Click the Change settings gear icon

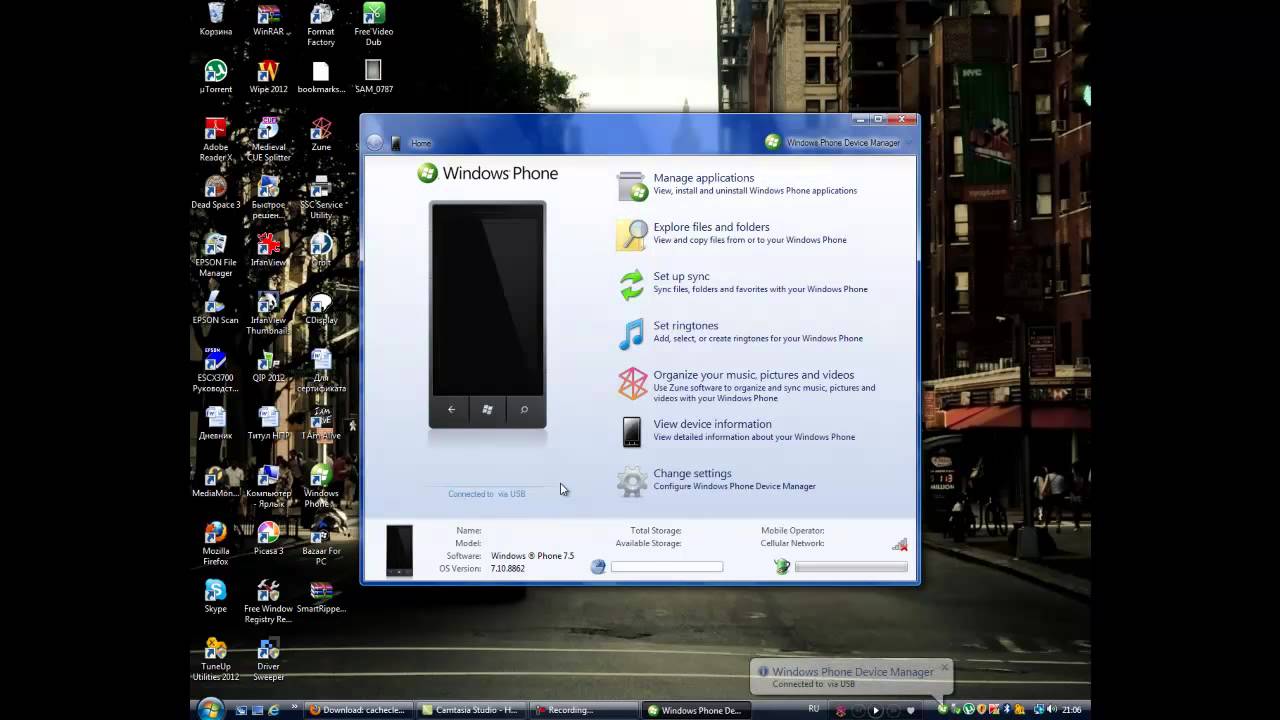click(x=632, y=482)
